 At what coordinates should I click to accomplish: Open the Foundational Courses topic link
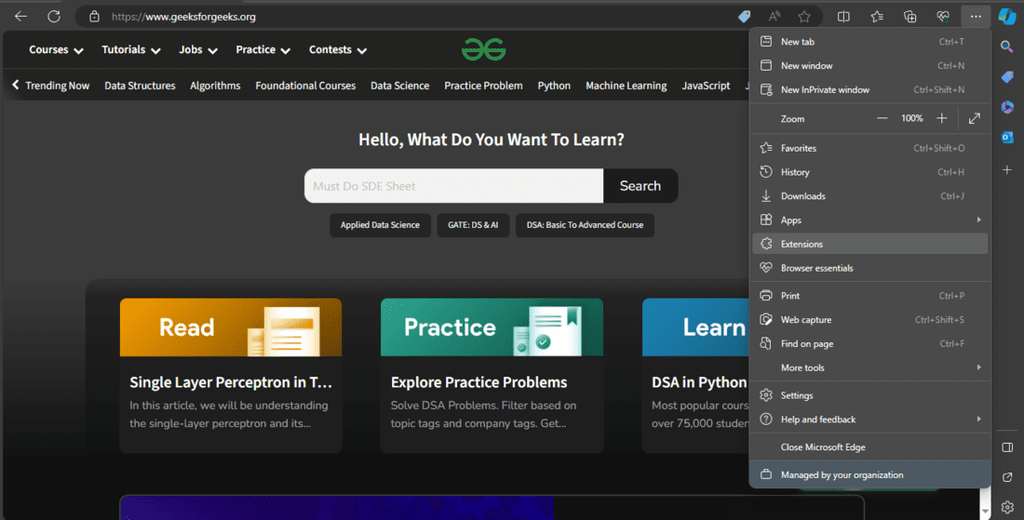(x=305, y=86)
